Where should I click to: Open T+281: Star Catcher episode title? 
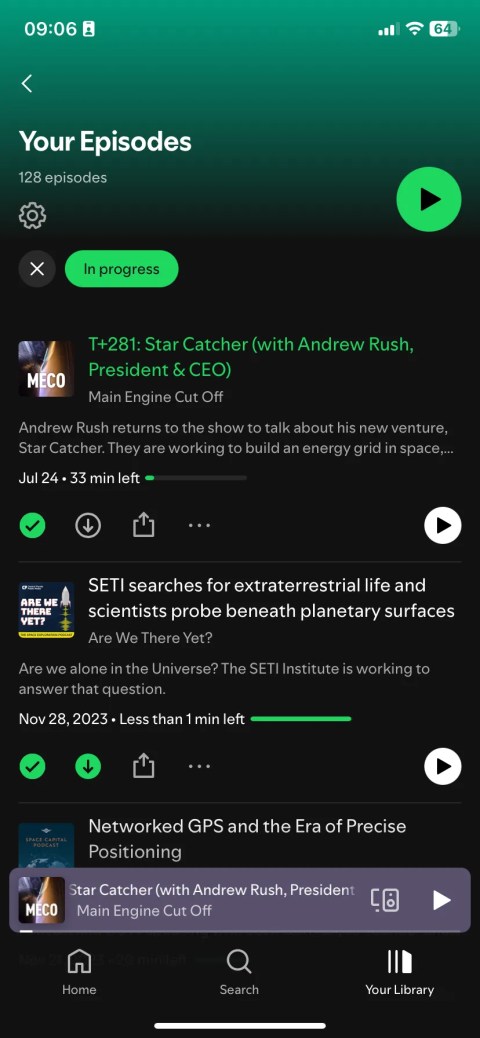[x=251, y=357]
